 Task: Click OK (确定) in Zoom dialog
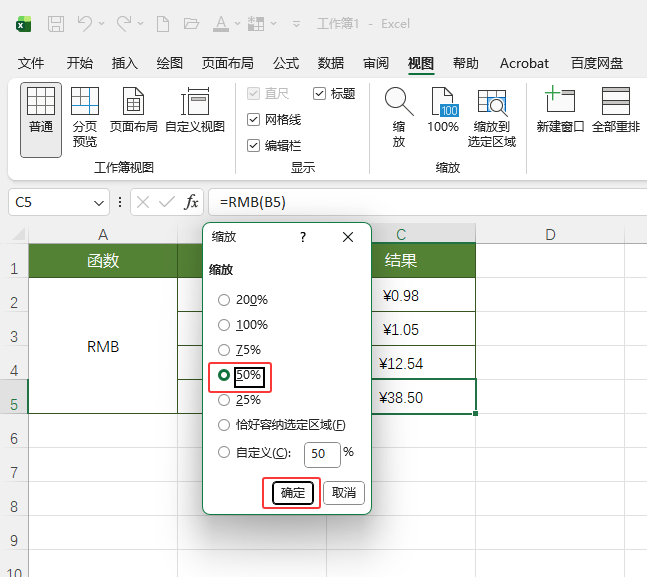tap(293, 493)
